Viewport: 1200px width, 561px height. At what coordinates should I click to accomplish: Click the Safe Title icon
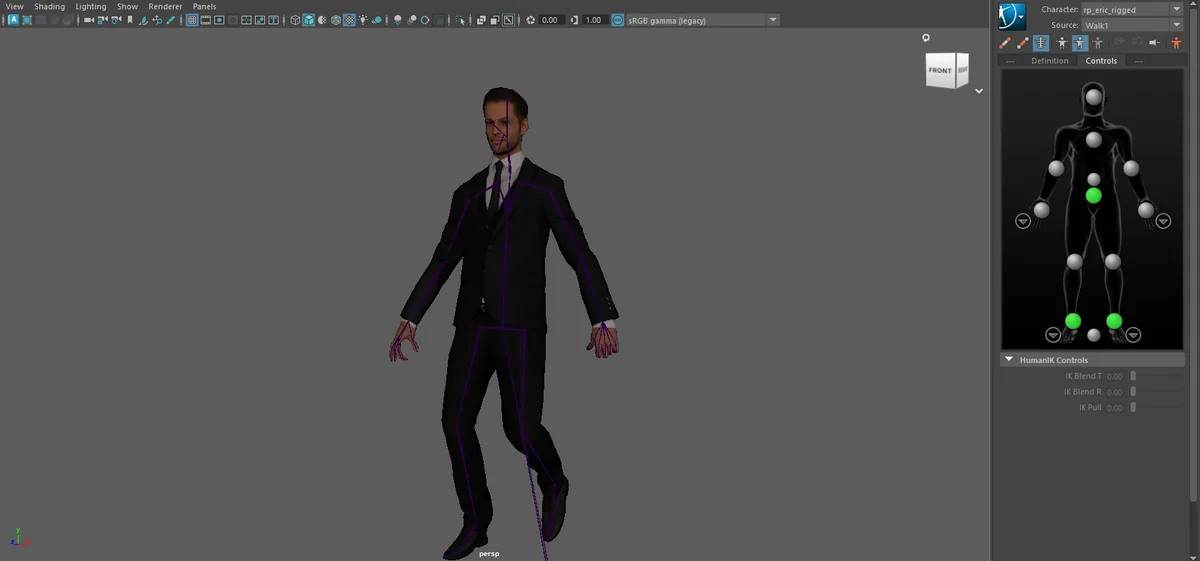coord(273,20)
